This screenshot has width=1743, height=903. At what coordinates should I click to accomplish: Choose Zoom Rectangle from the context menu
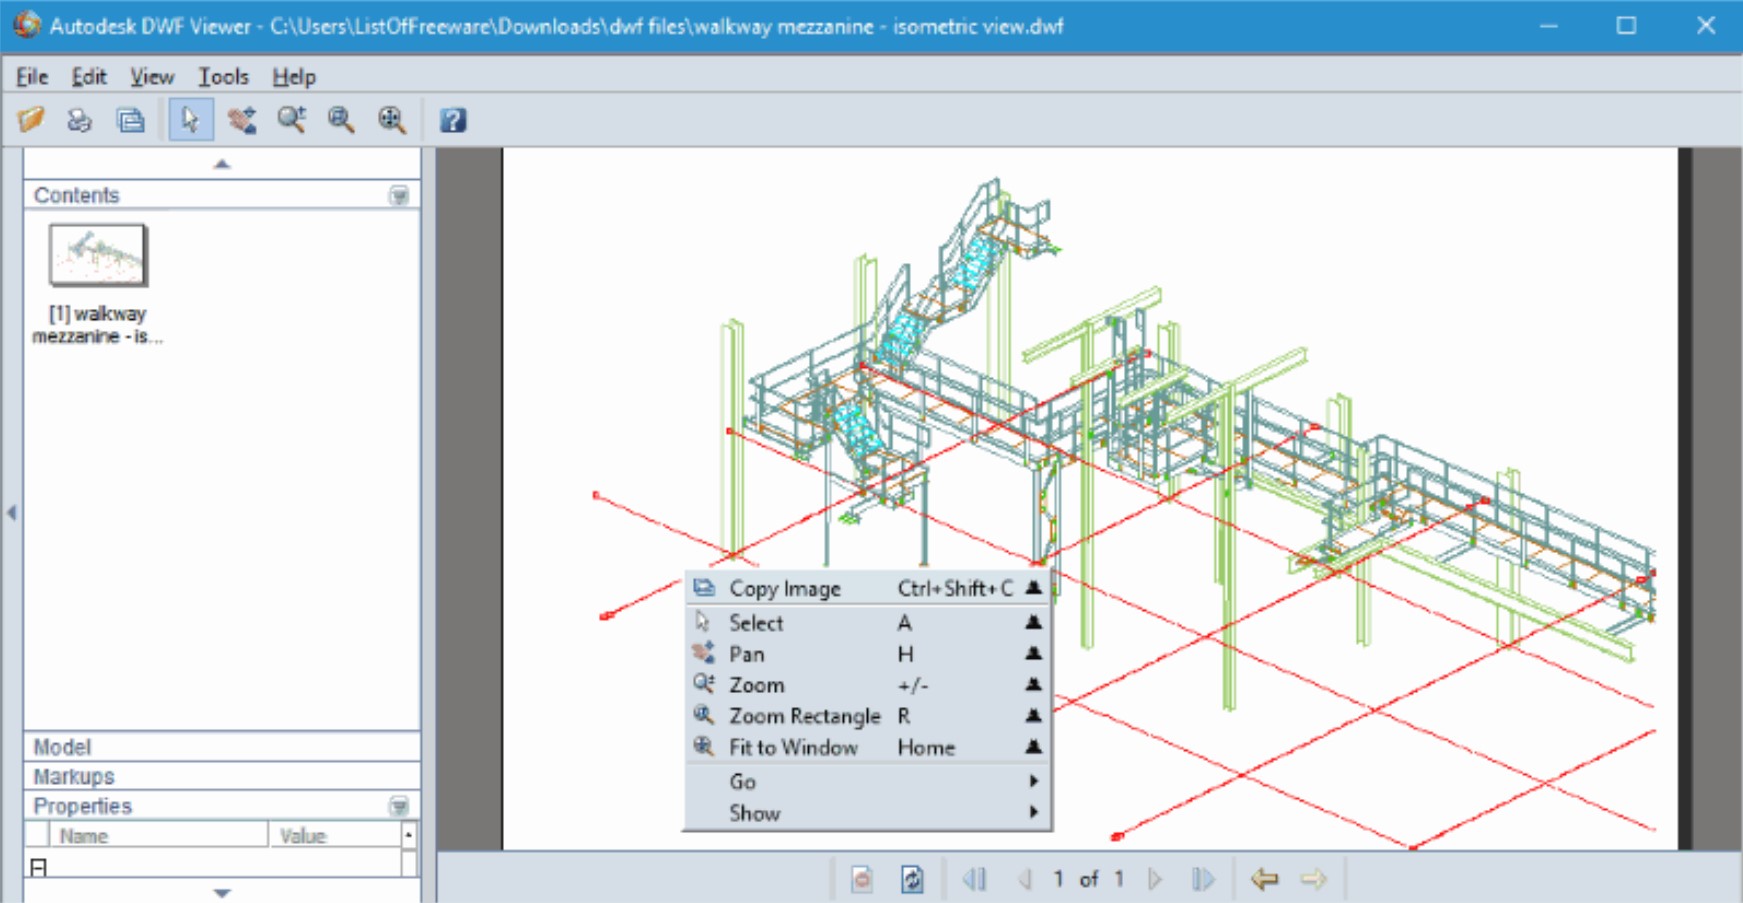[x=867, y=716]
